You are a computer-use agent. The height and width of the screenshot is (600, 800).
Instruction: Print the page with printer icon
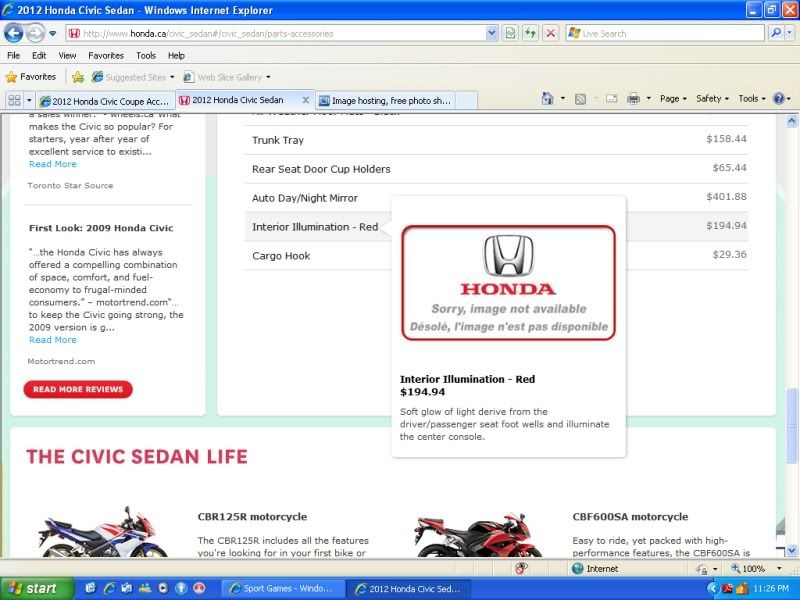point(633,99)
